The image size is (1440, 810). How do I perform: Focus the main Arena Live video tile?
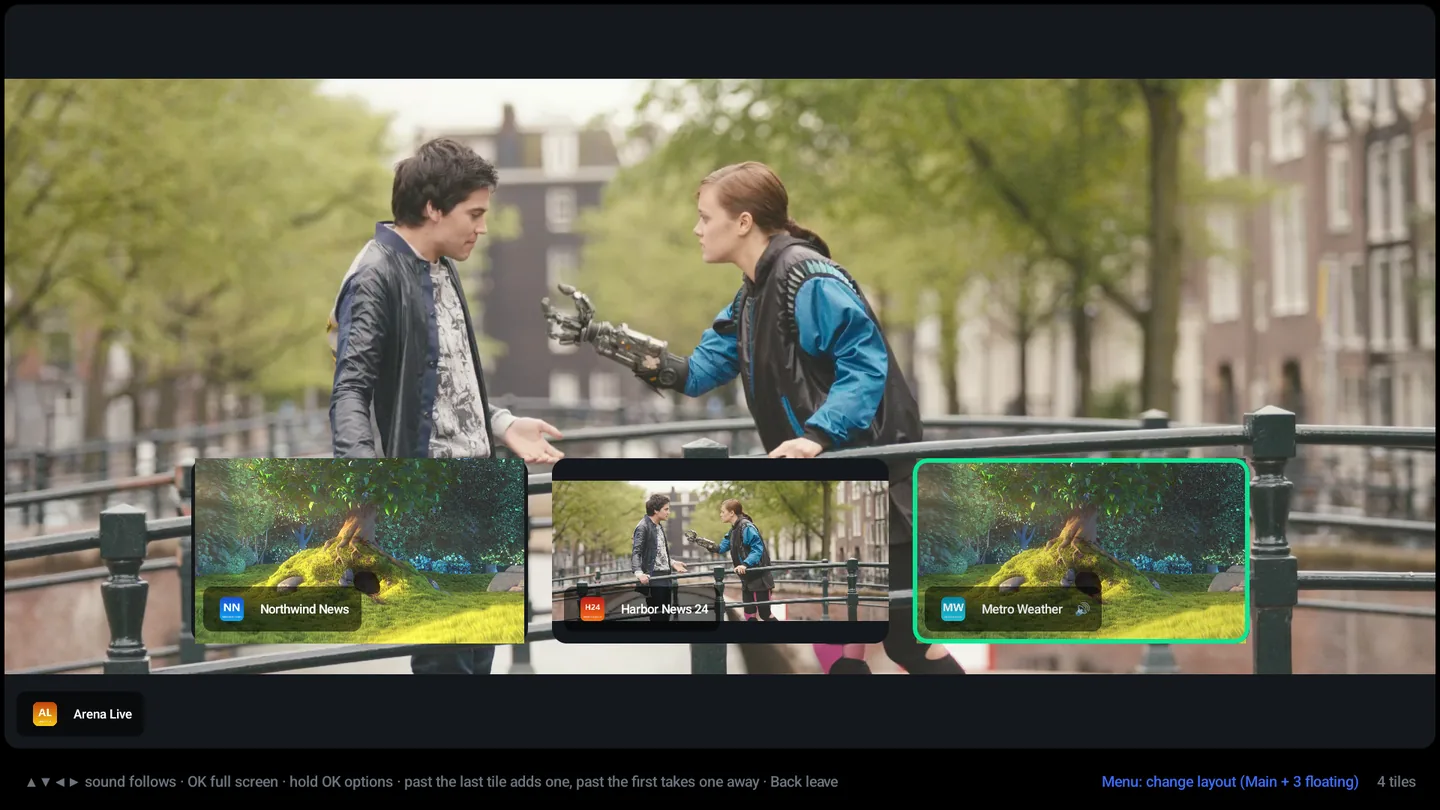point(720,376)
